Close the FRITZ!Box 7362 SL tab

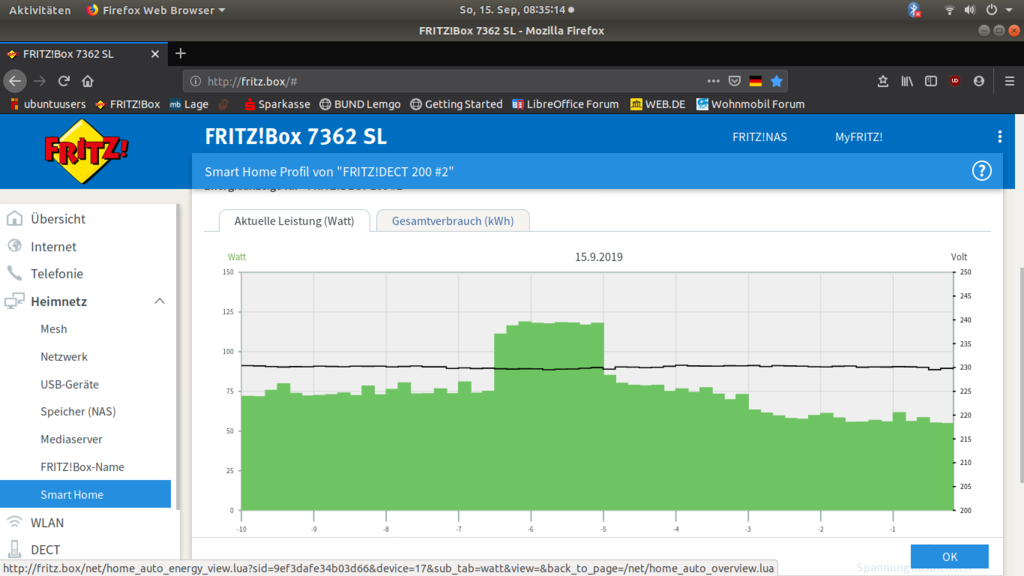pyautogui.click(x=155, y=54)
